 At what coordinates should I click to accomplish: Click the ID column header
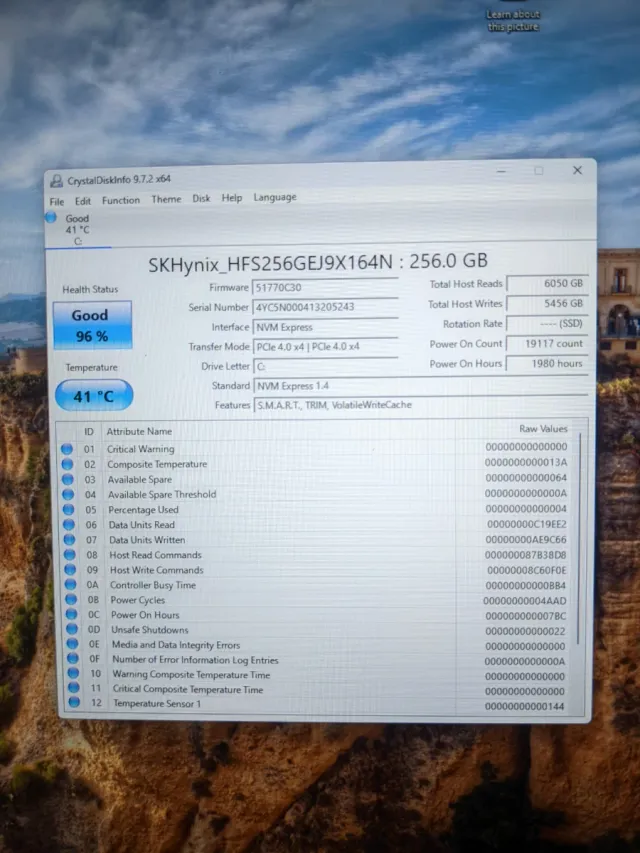89,431
